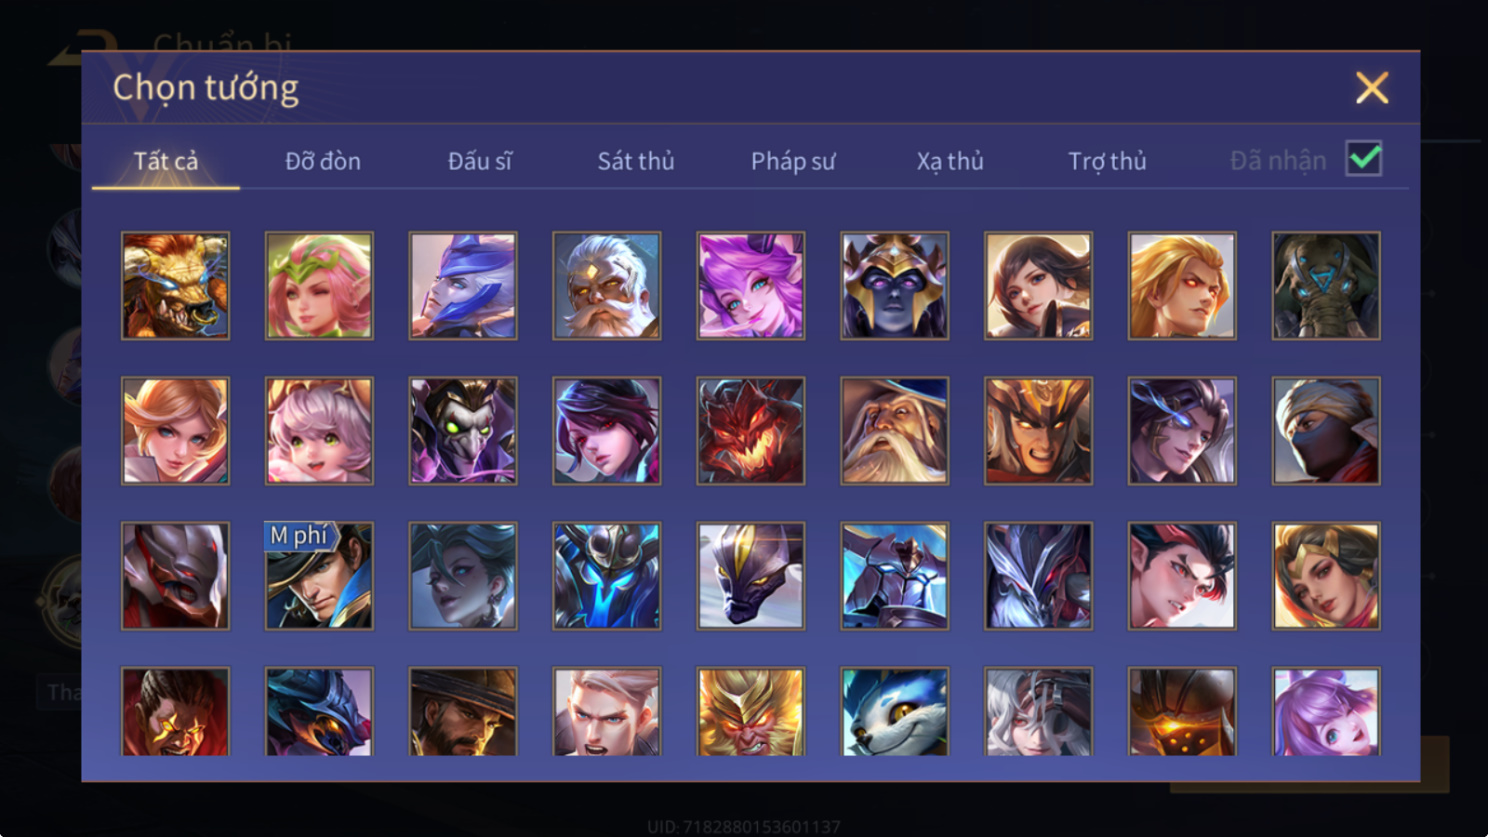The image size is (1488, 837).
Task: Close the Chọn tướng dialog
Action: click(1372, 88)
